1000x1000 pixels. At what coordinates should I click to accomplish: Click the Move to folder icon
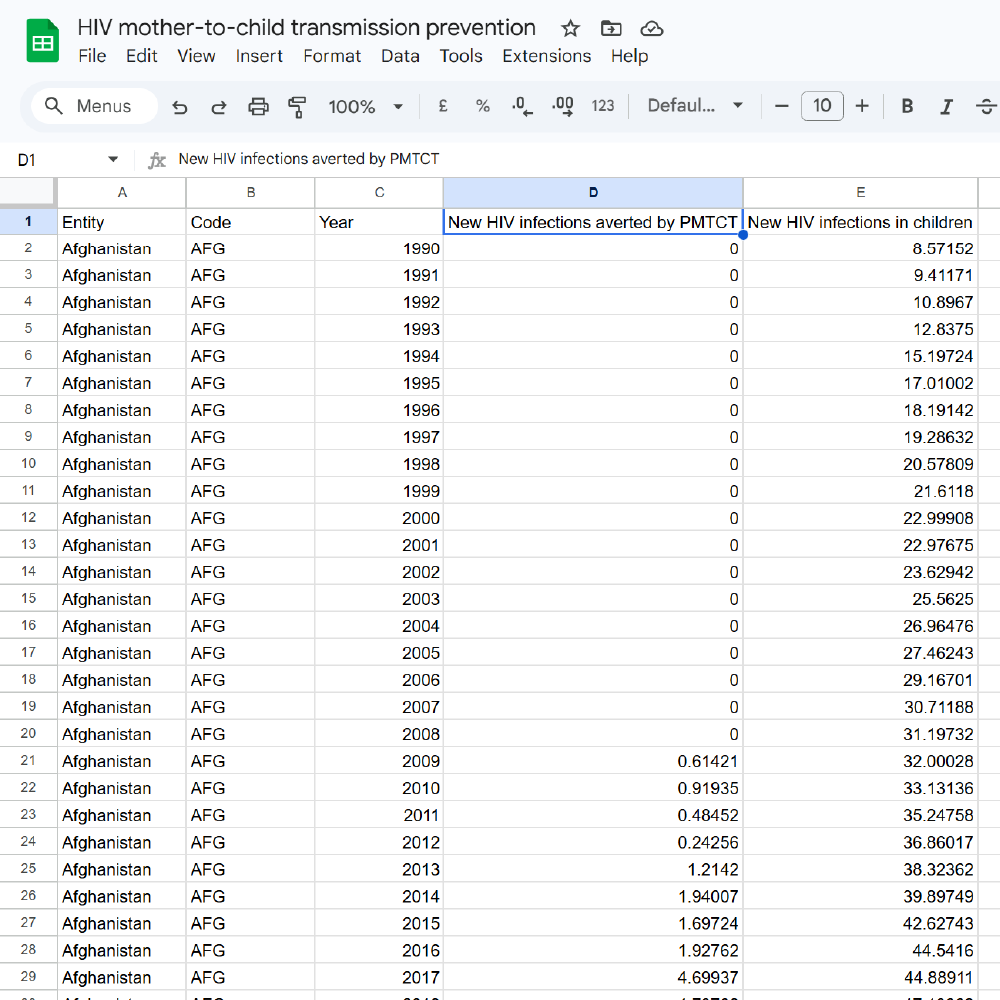pos(611,29)
